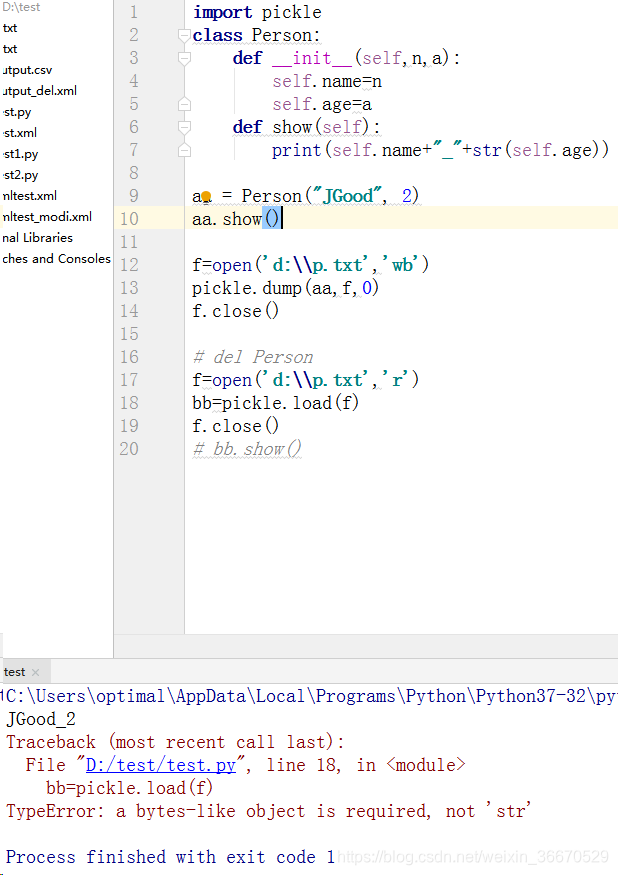This screenshot has height=875, width=618.
Task: Click the TypeError message in console
Action: pyautogui.click(x=268, y=811)
